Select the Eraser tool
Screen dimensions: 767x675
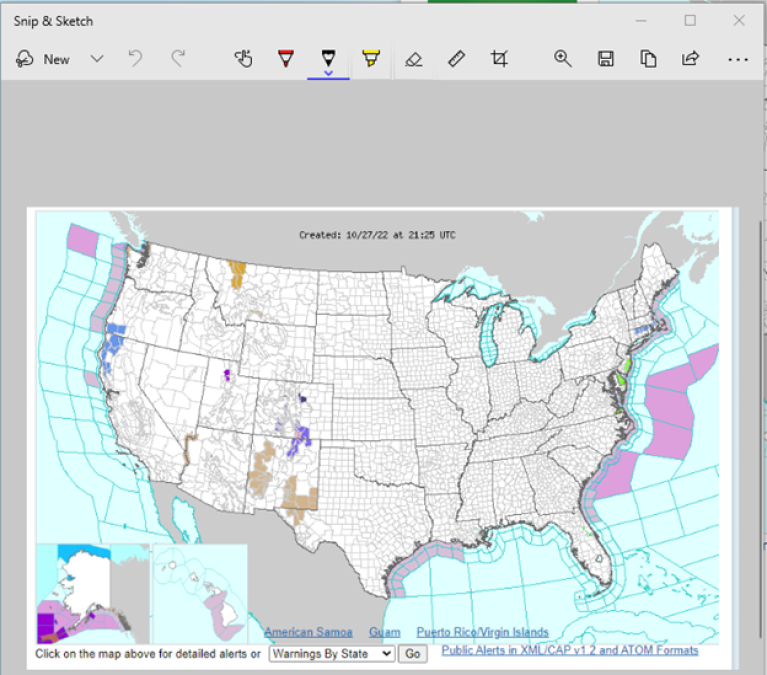413,59
